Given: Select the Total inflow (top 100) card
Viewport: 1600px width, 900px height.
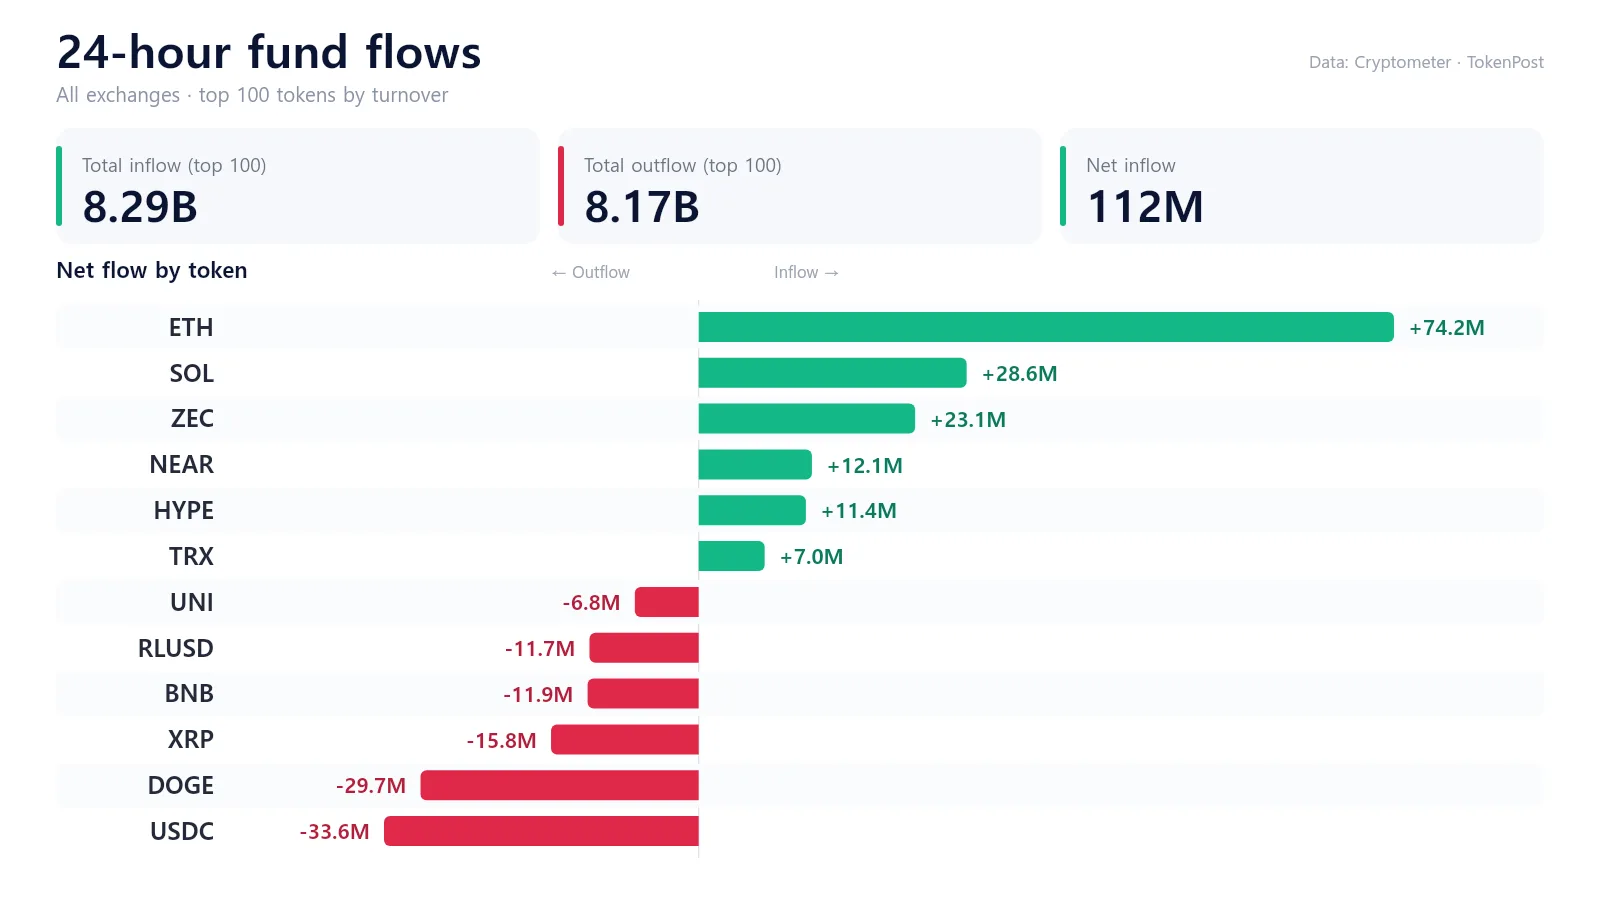Looking at the screenshot, I should (x=298, y=186).
